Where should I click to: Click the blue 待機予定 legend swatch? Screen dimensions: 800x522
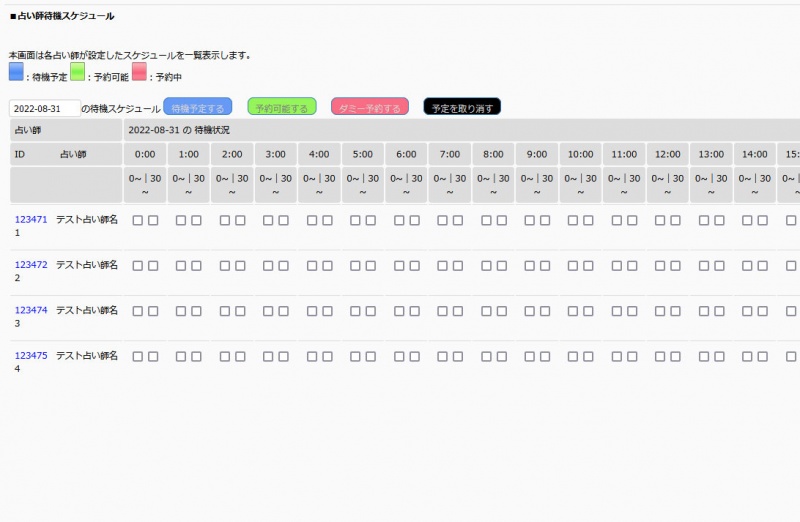coord(16,72)
